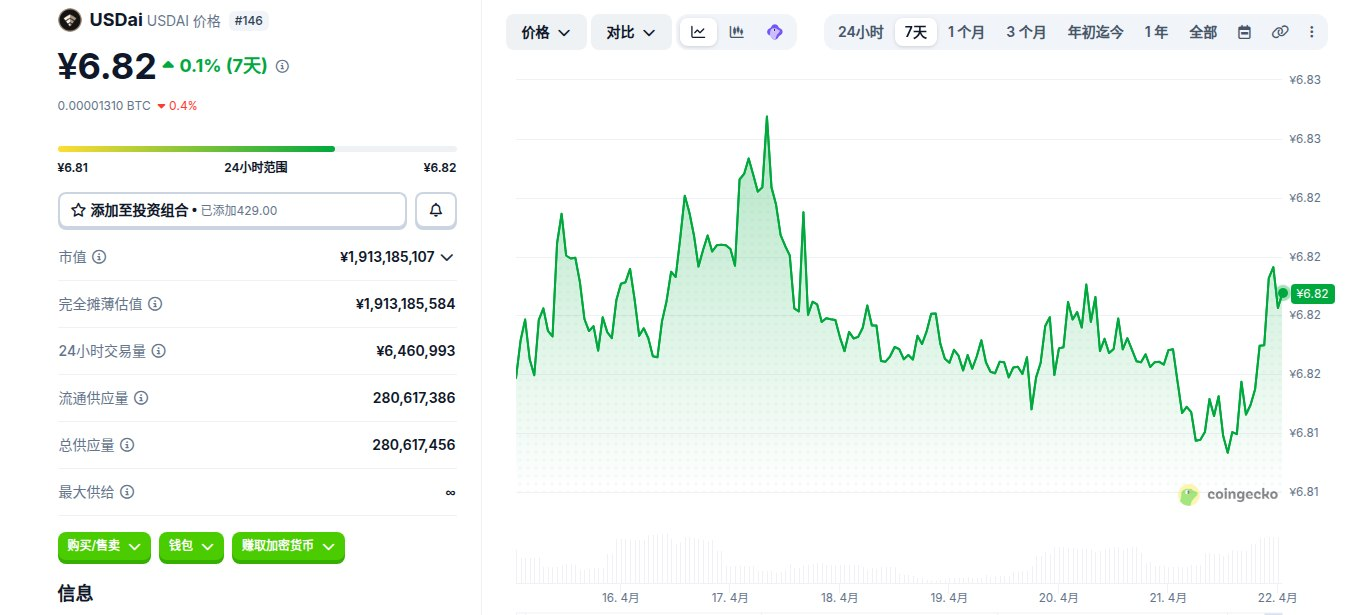The width and height of the screenshot is (1360, 615).
Task: Click the large ¥6.82 price heading
Action: click(107, 66)
